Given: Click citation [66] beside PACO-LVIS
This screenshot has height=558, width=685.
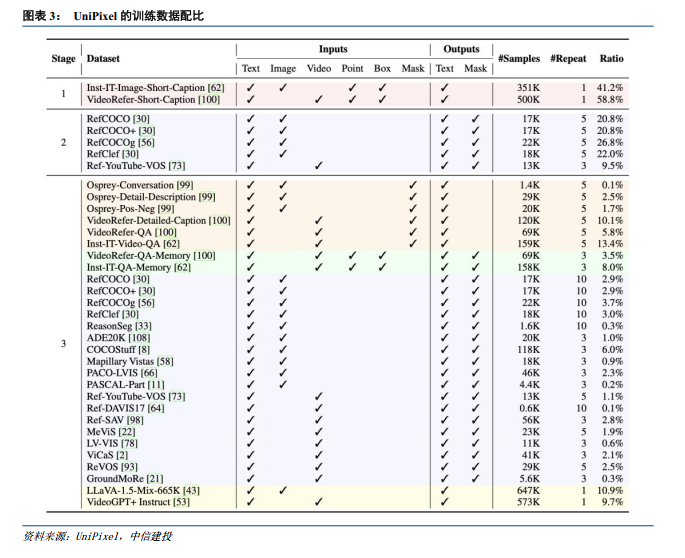Looking at the screenshot, I should (148, 373).
